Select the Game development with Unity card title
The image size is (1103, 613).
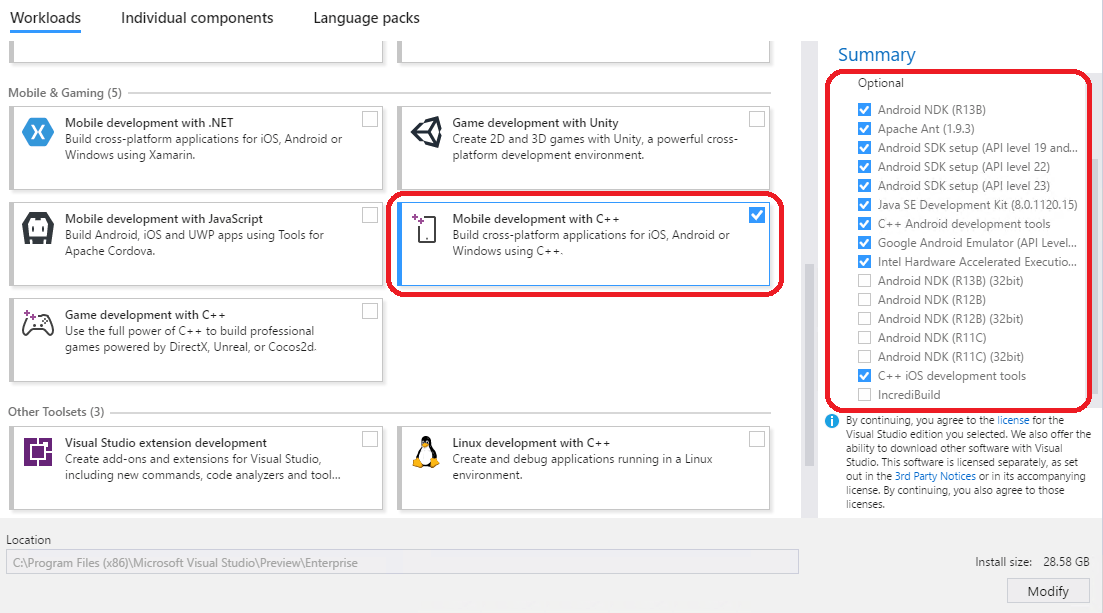[535, 122]
